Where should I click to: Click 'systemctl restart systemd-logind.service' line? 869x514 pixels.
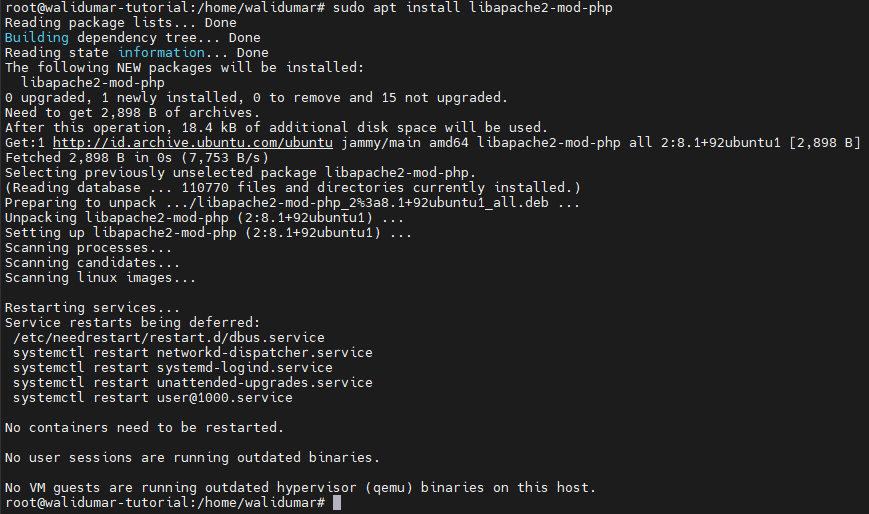tap(173, 367)
